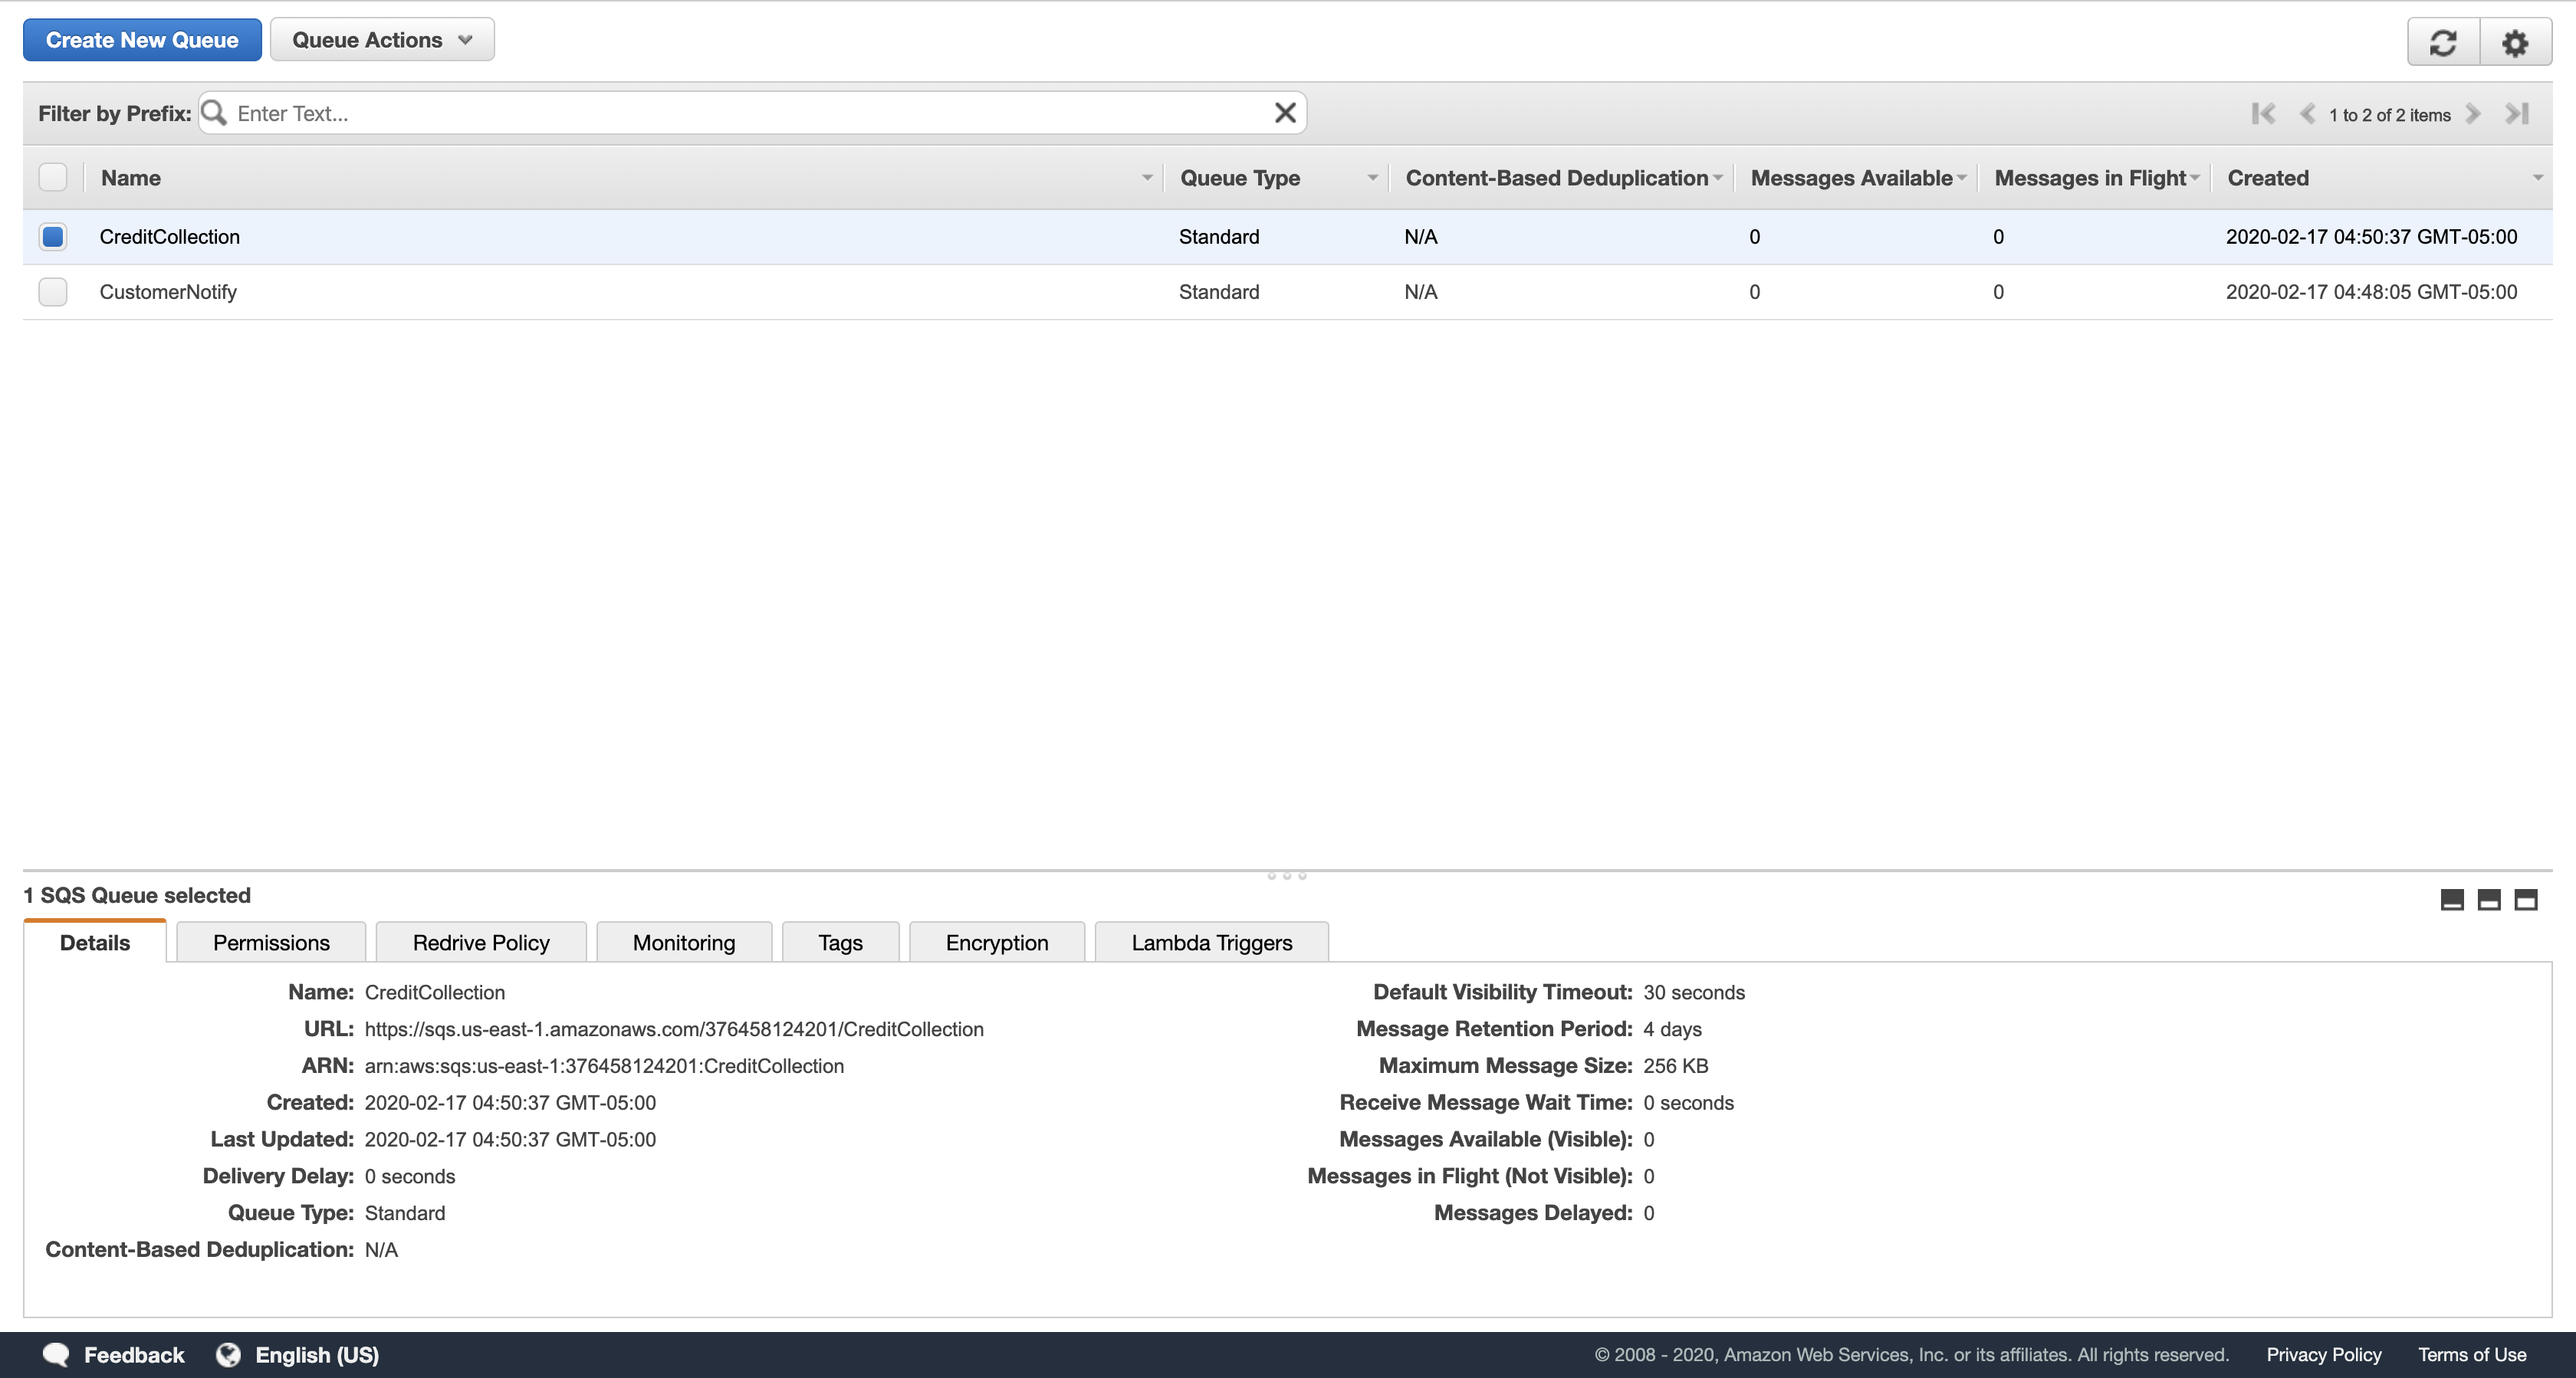
Task: Set details pane to half height icon
Action: click(x=2489, y=900)
